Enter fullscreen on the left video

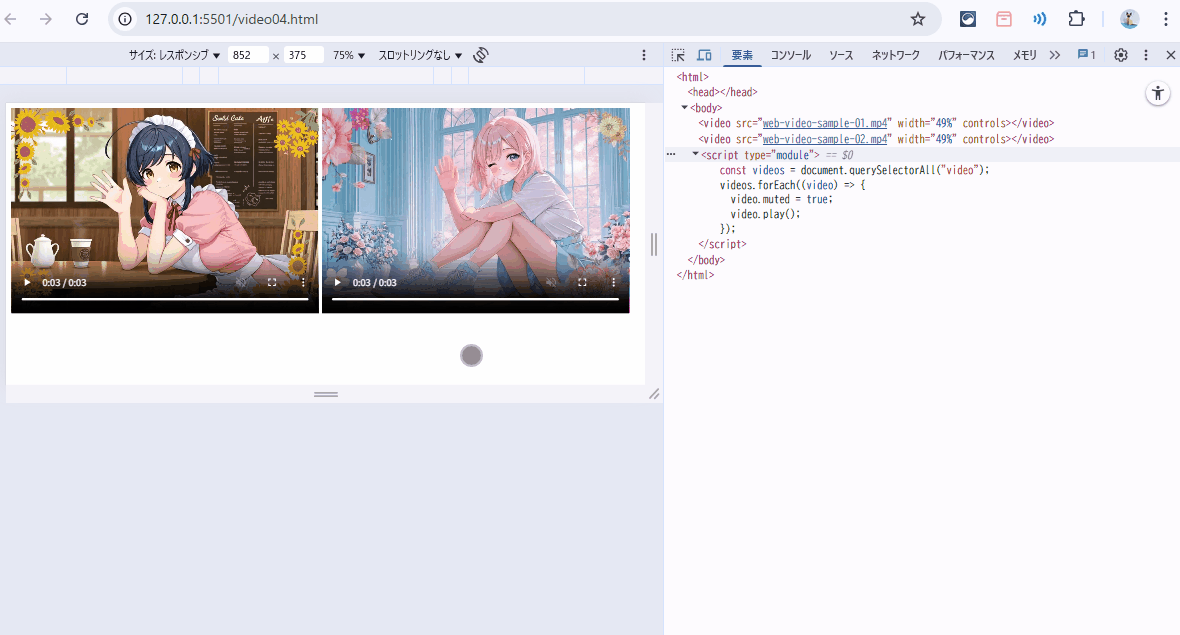[272, 283]
